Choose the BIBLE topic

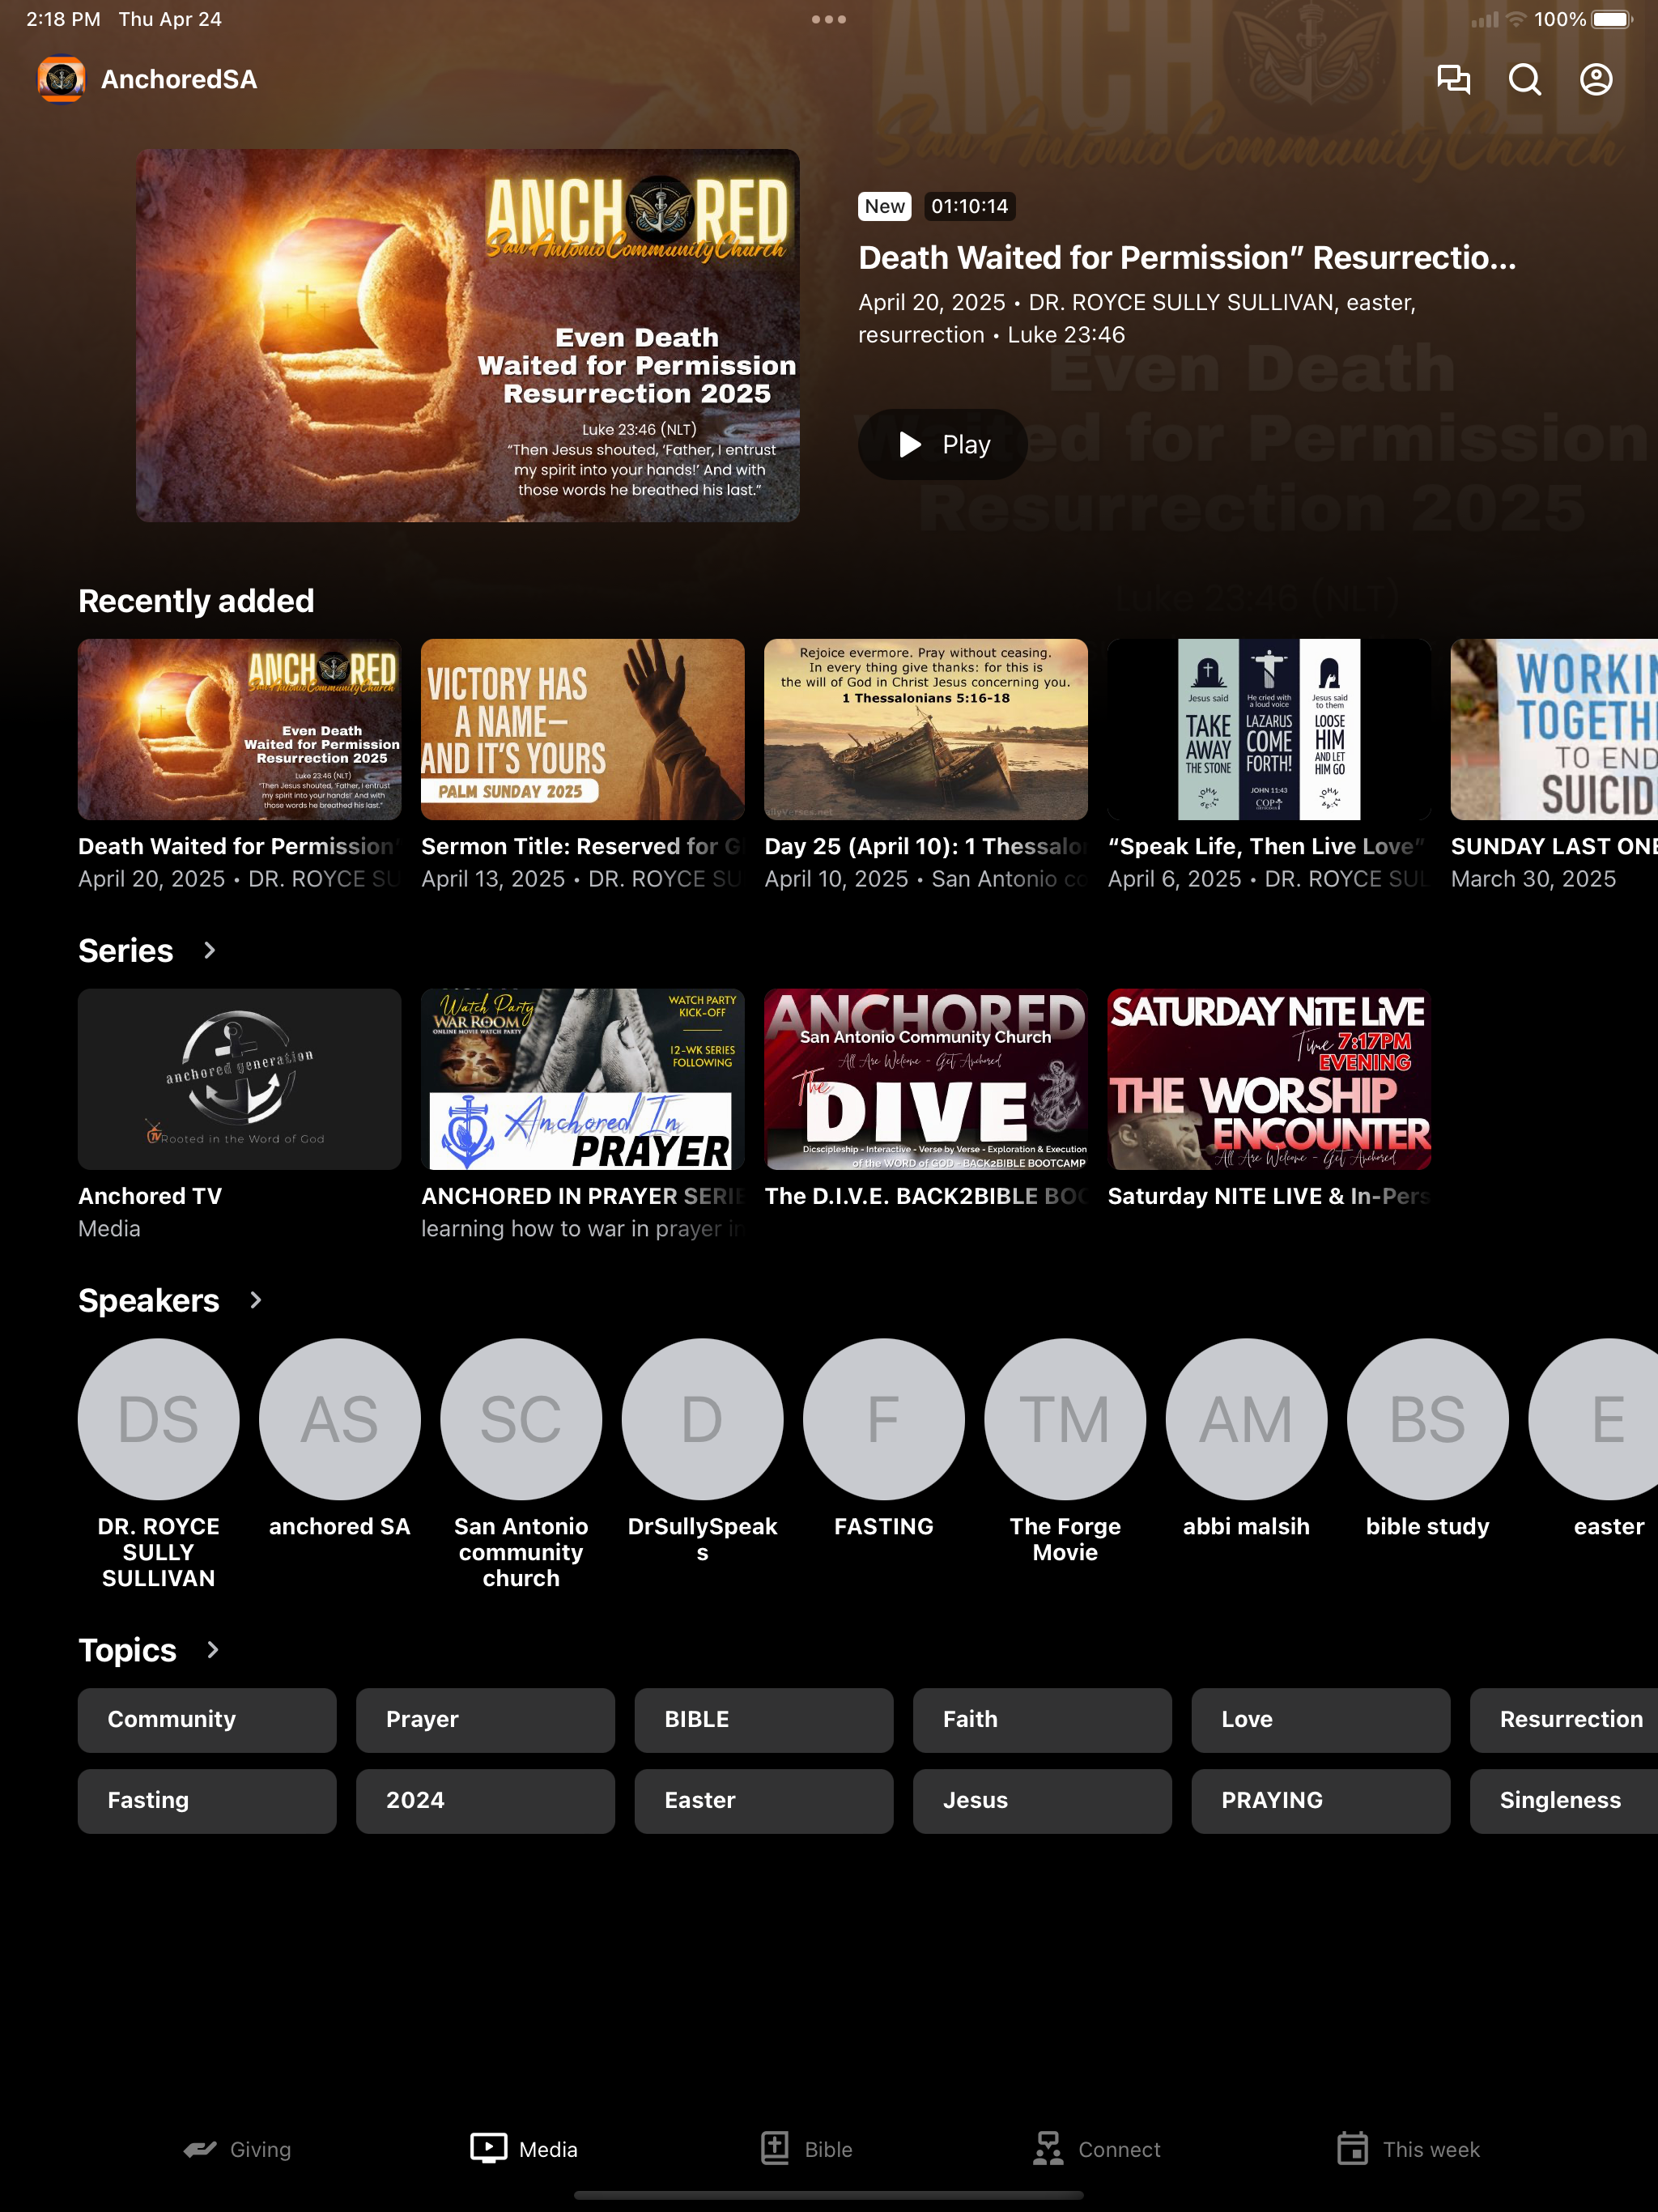(x=764, y=1720)
